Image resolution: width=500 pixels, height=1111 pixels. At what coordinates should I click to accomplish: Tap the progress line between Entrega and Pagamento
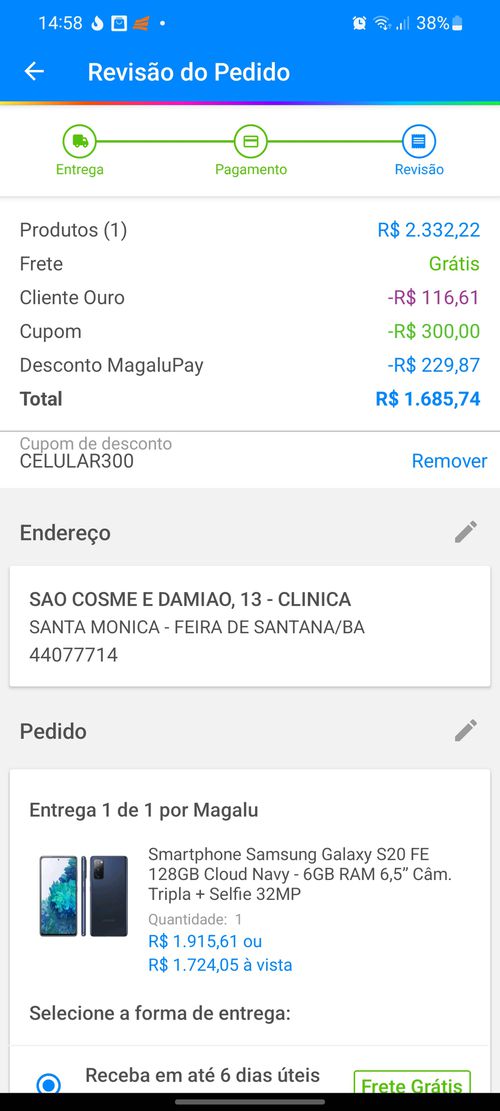coord(165,141)
